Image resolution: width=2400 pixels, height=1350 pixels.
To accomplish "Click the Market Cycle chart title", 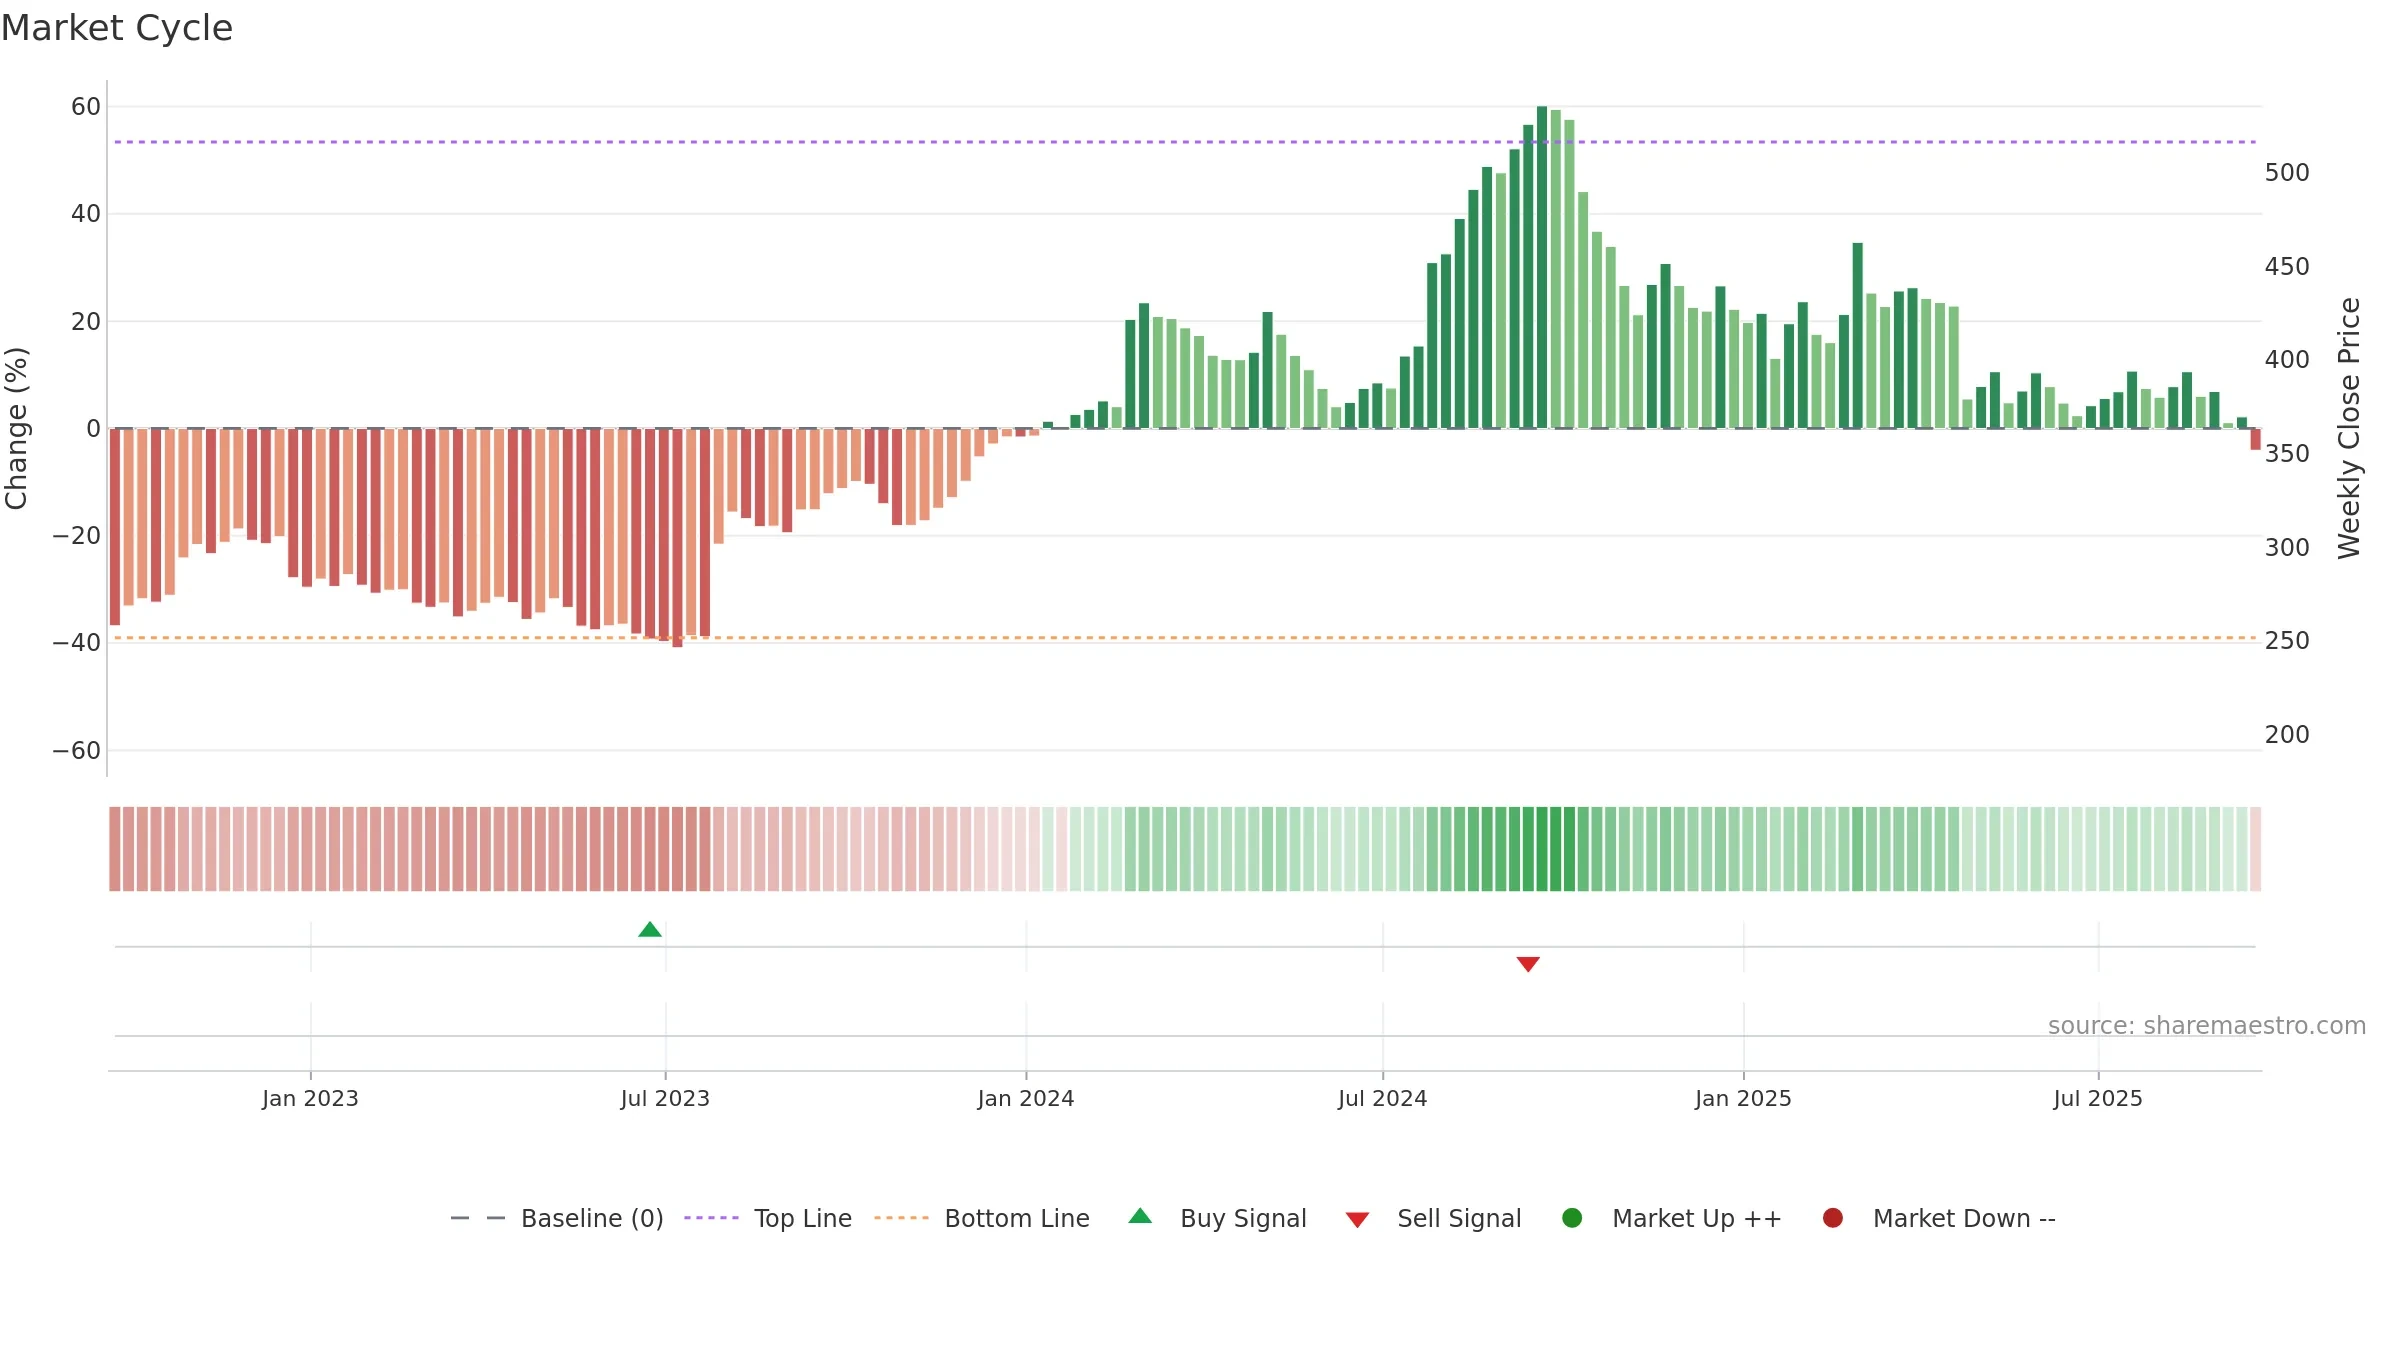I will click(117, 28).
